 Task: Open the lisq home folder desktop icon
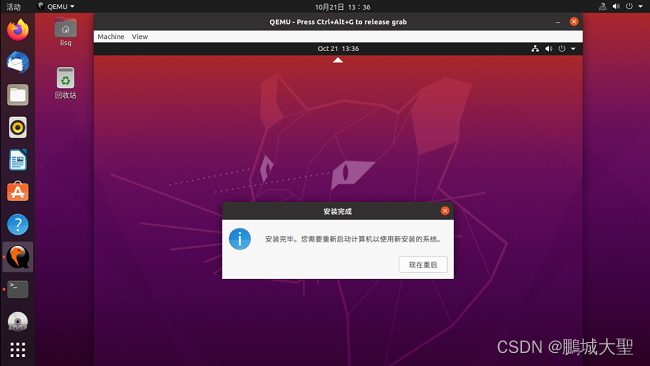pos(65,32)
